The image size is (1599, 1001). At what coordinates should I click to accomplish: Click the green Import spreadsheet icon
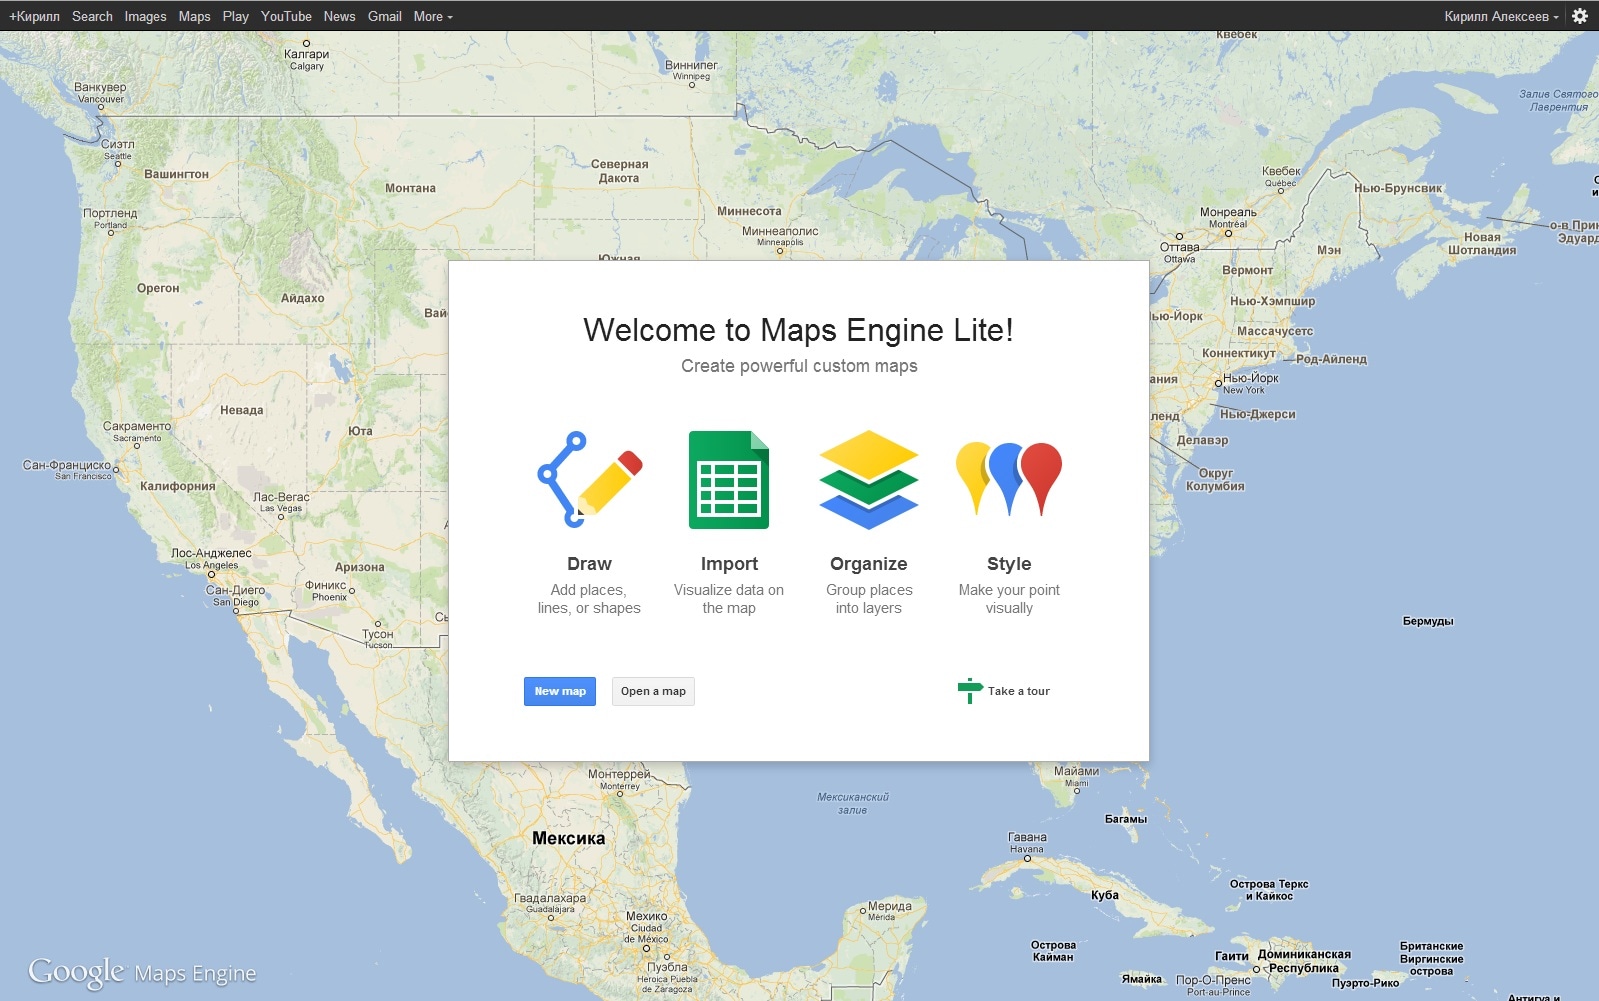(x=728, y=480)
